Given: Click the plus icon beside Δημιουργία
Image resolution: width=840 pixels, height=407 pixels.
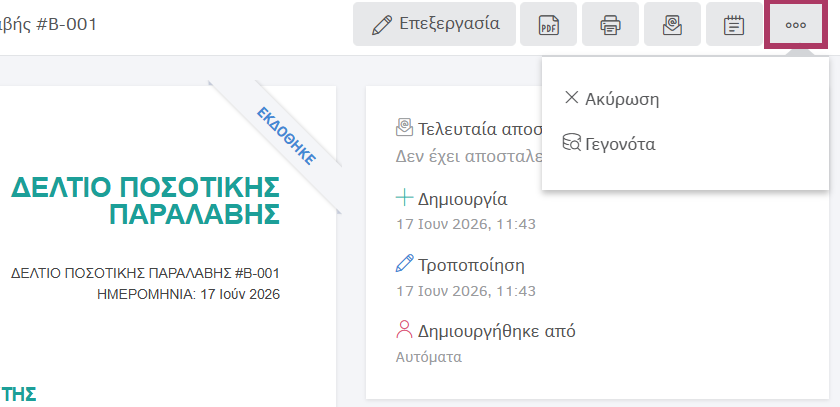Looking at the screenshot, I should [x=404, y=198].
